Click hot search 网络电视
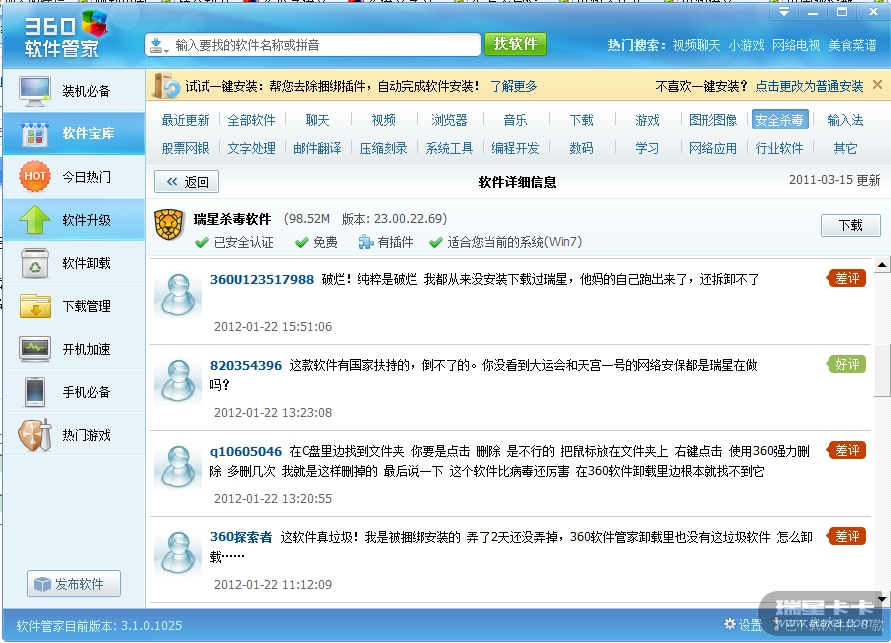The height and width of the screenshot is (643, 891). (796, 45)
